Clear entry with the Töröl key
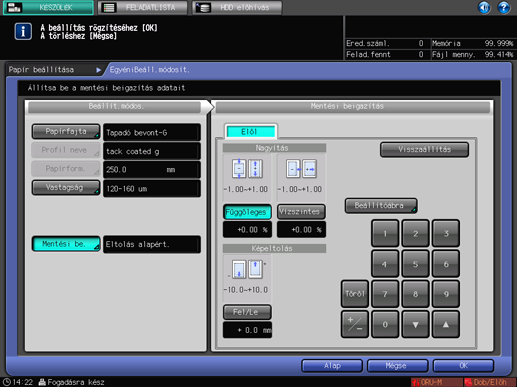The image size is (517, 387). pos(355,294)
